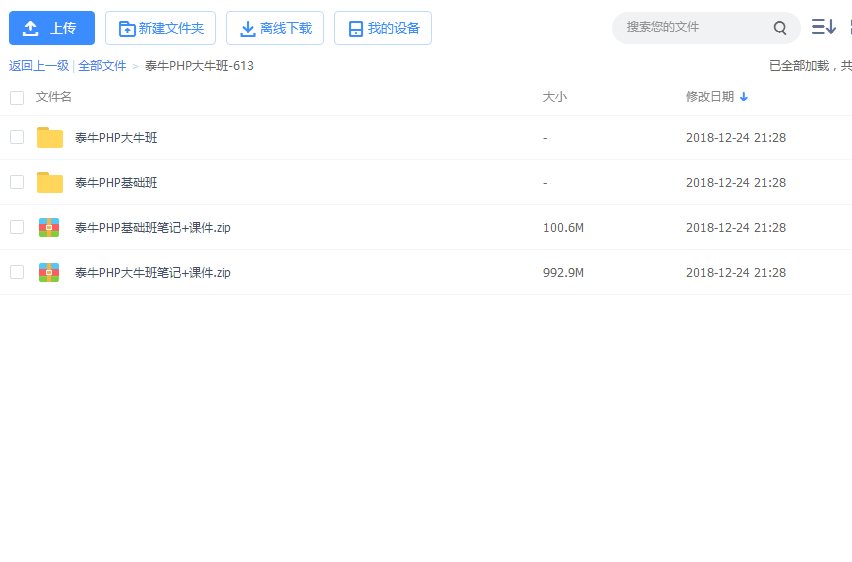Click the 泰牛PHP基础班 folder icon

click(49, 183)
